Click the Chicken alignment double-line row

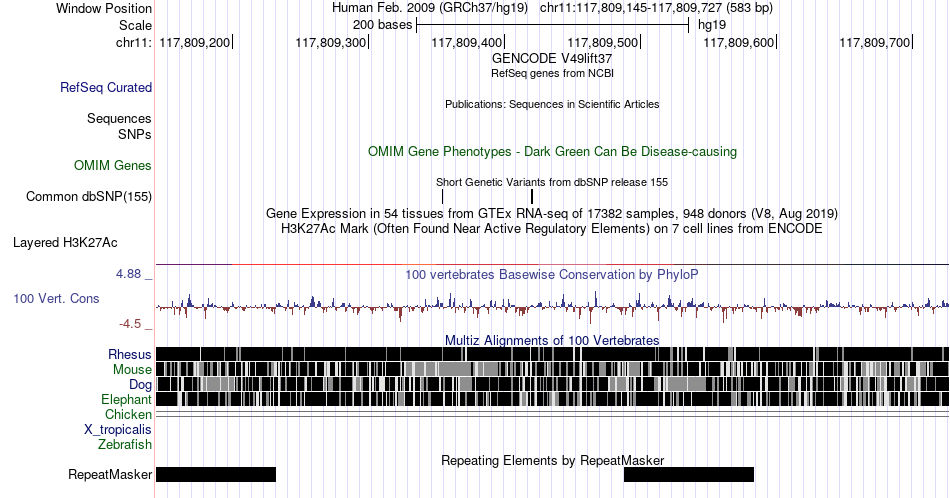click(x=552, y=414)
